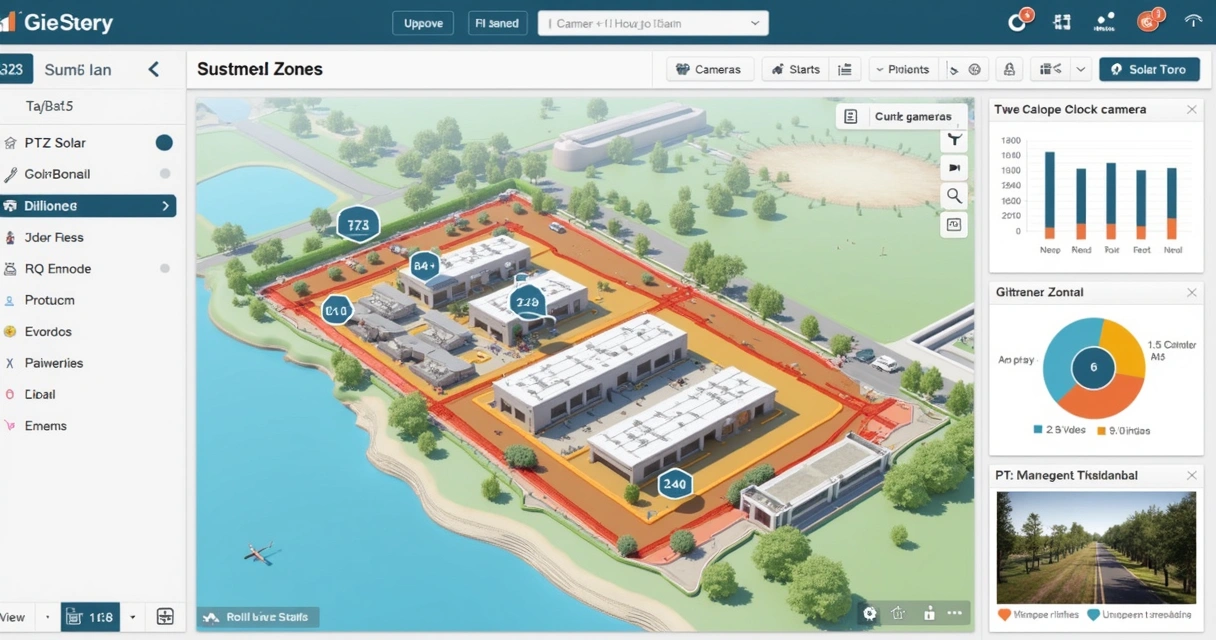Click the Solar Toro button

click(x=1149, y=70)
